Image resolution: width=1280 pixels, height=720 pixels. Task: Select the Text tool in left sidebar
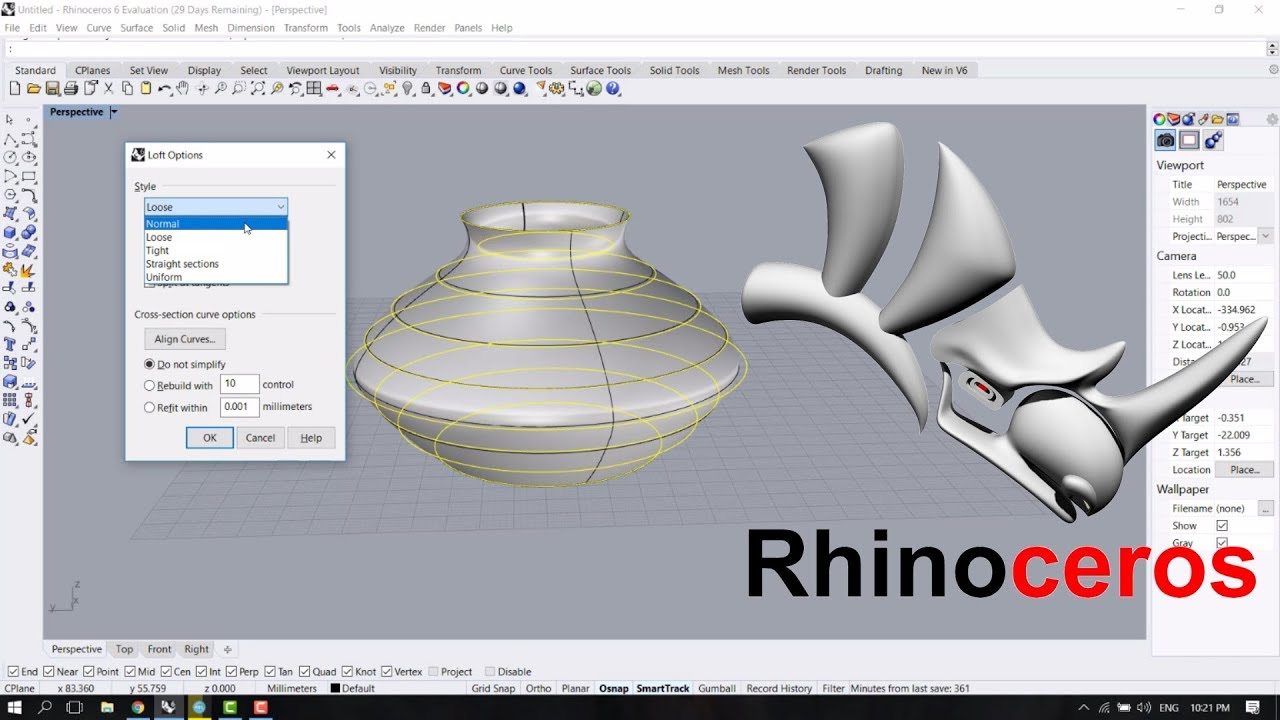[x=10, y=344]
